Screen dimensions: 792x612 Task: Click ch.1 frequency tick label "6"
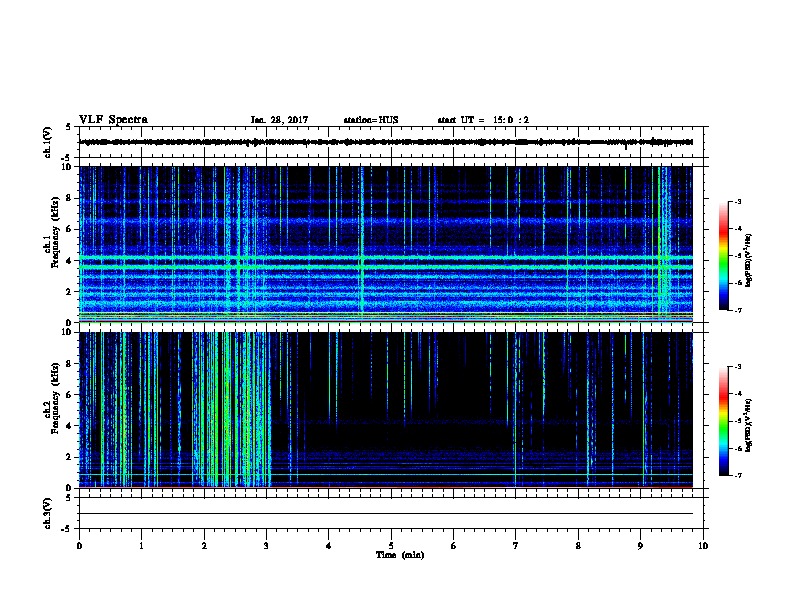[69, 229]
